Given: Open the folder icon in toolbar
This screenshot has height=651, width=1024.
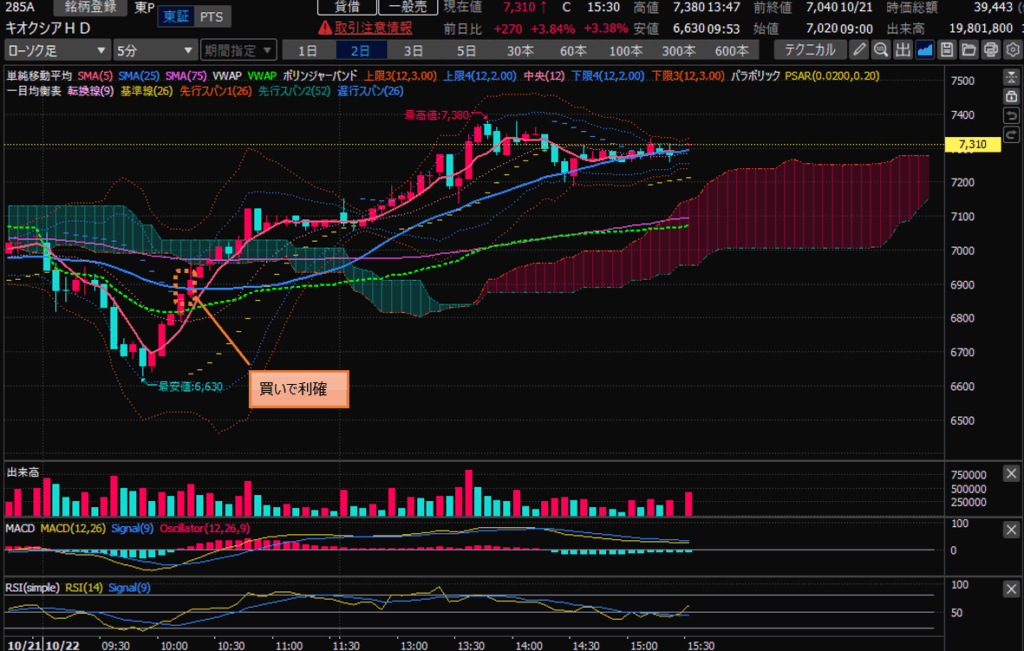Looking at the screenshot, I should [968, 49].
